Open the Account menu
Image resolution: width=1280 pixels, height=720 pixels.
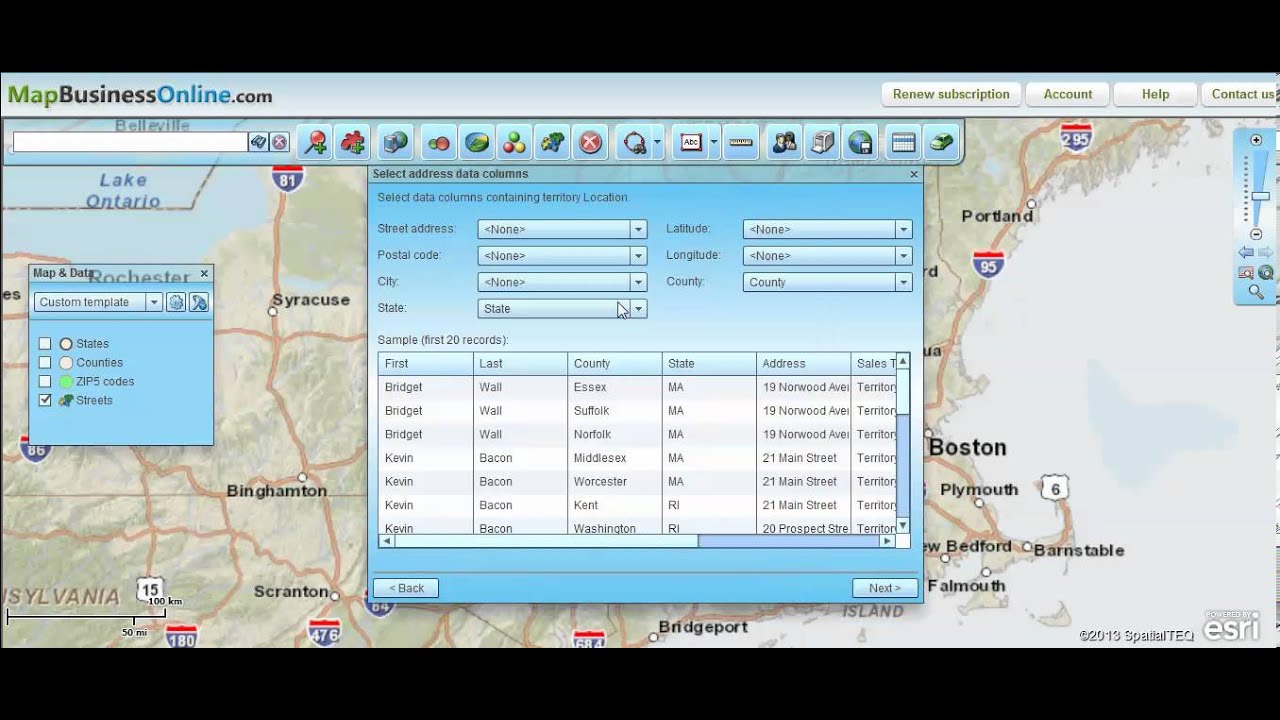coord(1068,94)
